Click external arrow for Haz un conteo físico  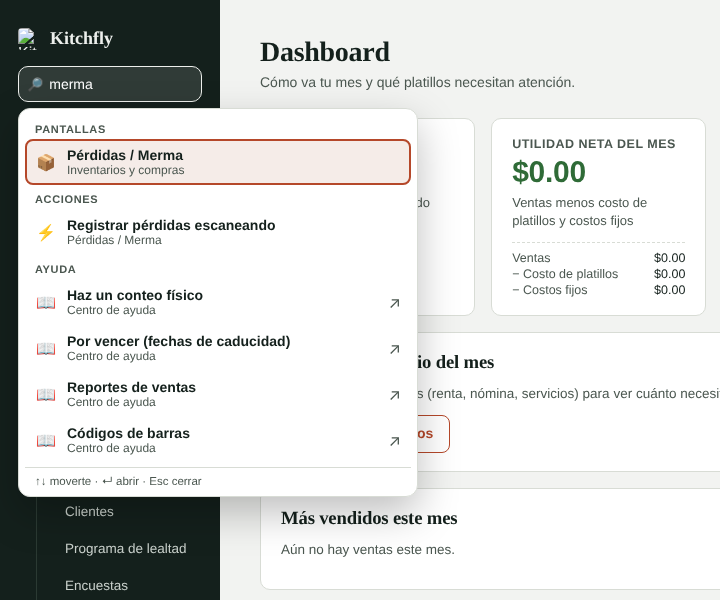pyautogui.click(x=394, y=303)
